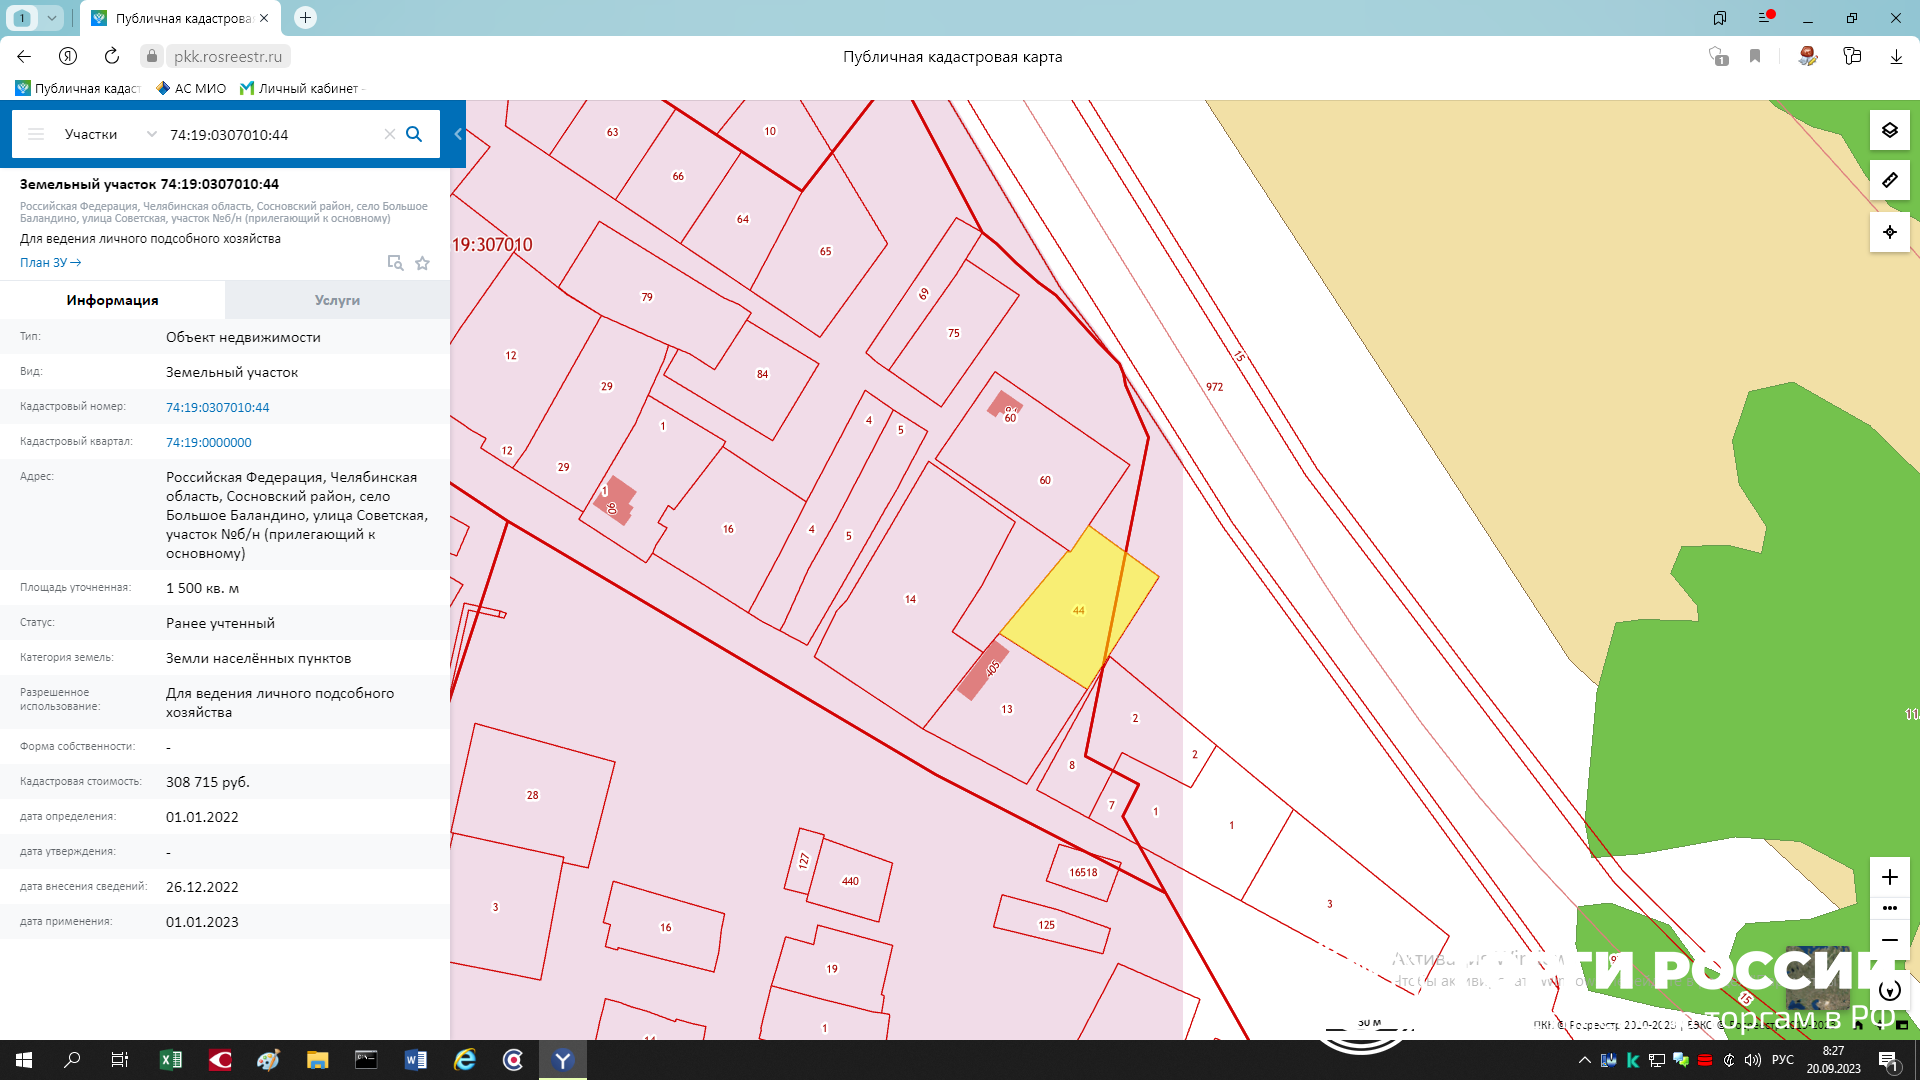Go back to previous page

(x=24, y=56)
